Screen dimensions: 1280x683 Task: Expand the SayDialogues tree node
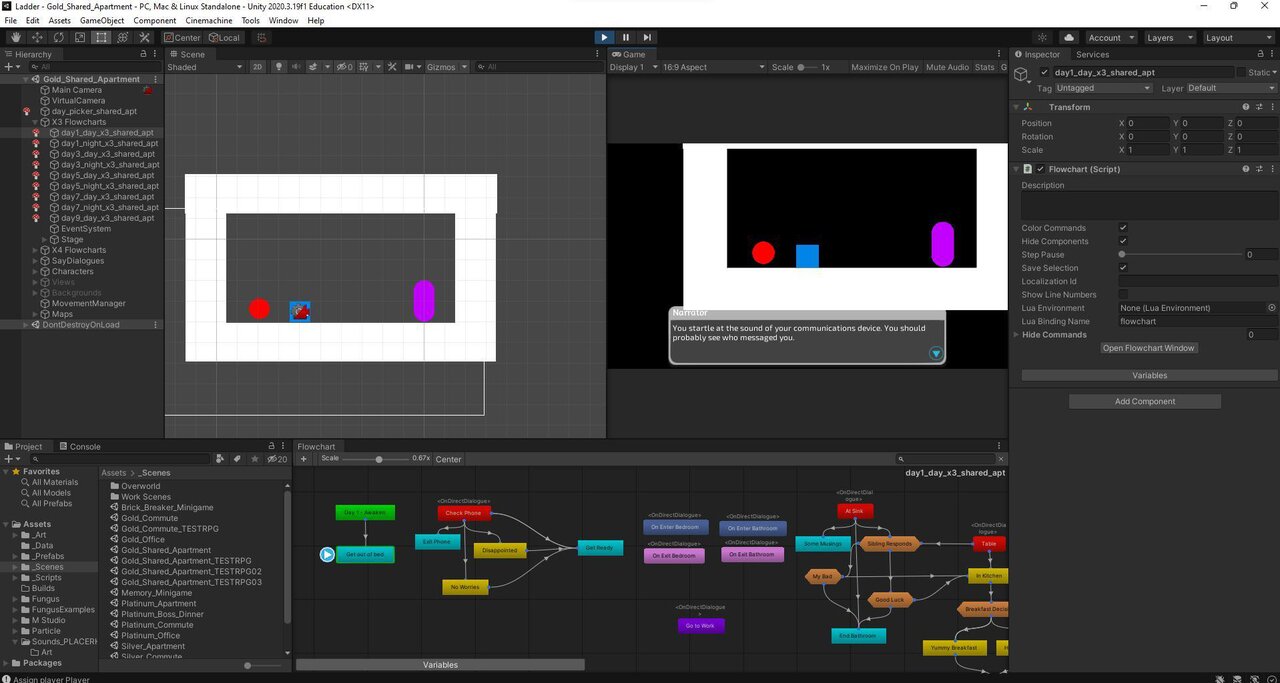click(x=35, y=261)
